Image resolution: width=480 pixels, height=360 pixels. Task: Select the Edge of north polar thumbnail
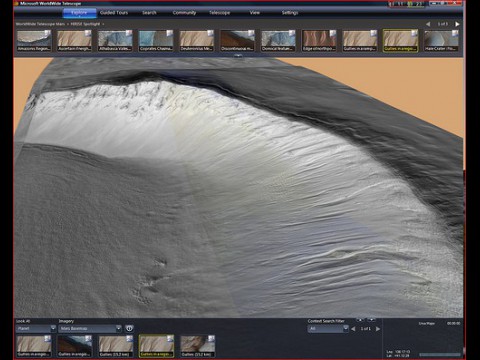319,41
